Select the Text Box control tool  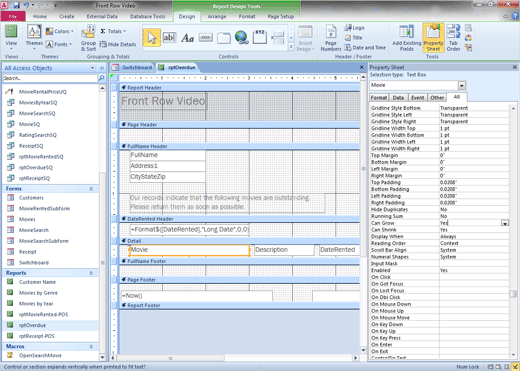pyautogui.click(x=169, y=38)
